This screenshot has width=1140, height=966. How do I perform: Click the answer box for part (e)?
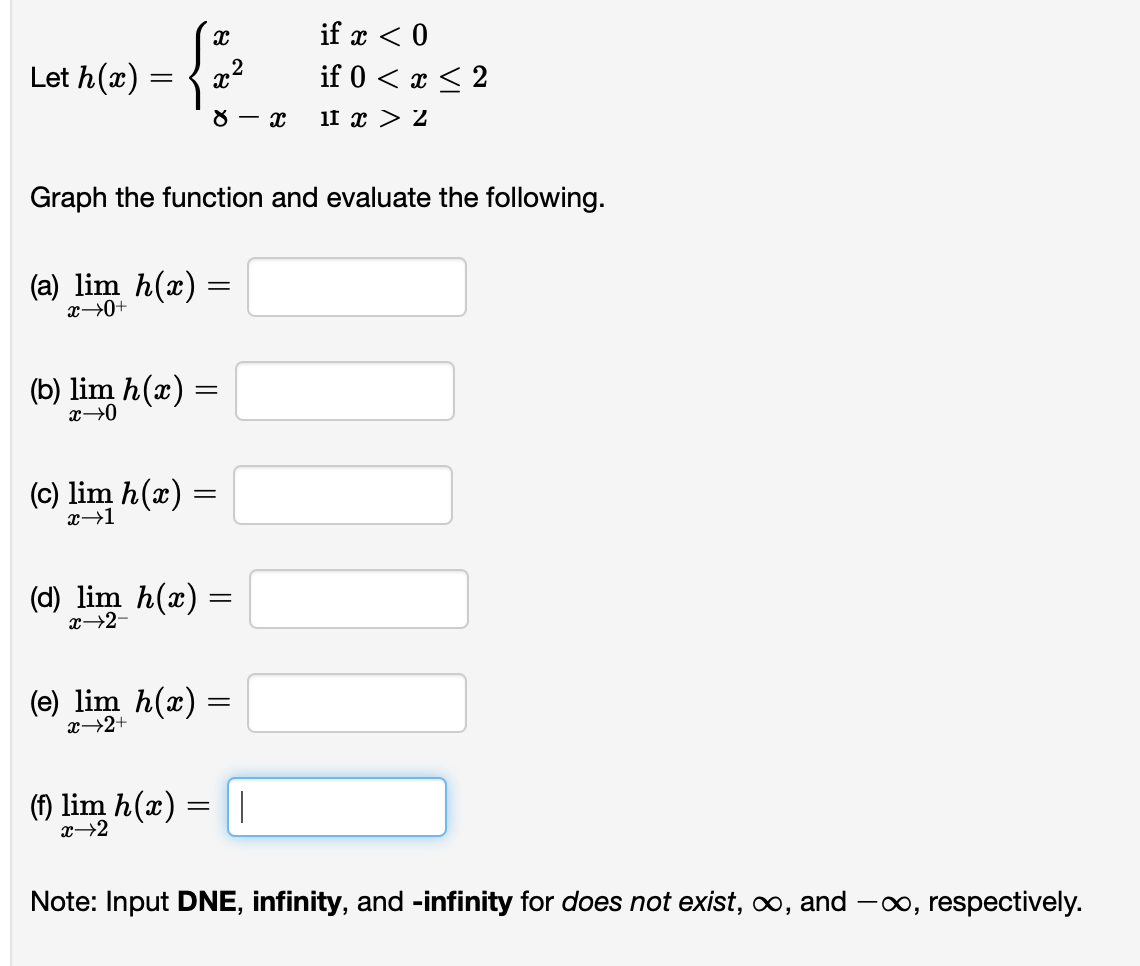tap(357, 702)
